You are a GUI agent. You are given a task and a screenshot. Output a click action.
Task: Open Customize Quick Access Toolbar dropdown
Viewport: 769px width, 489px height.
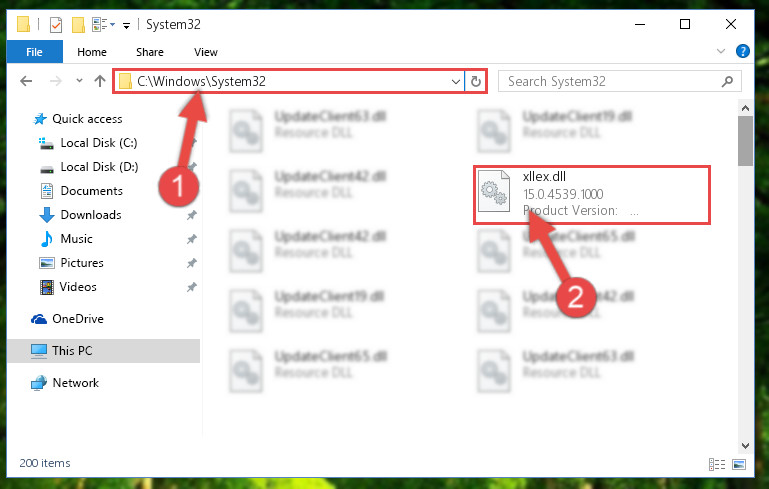coord(126,26)
